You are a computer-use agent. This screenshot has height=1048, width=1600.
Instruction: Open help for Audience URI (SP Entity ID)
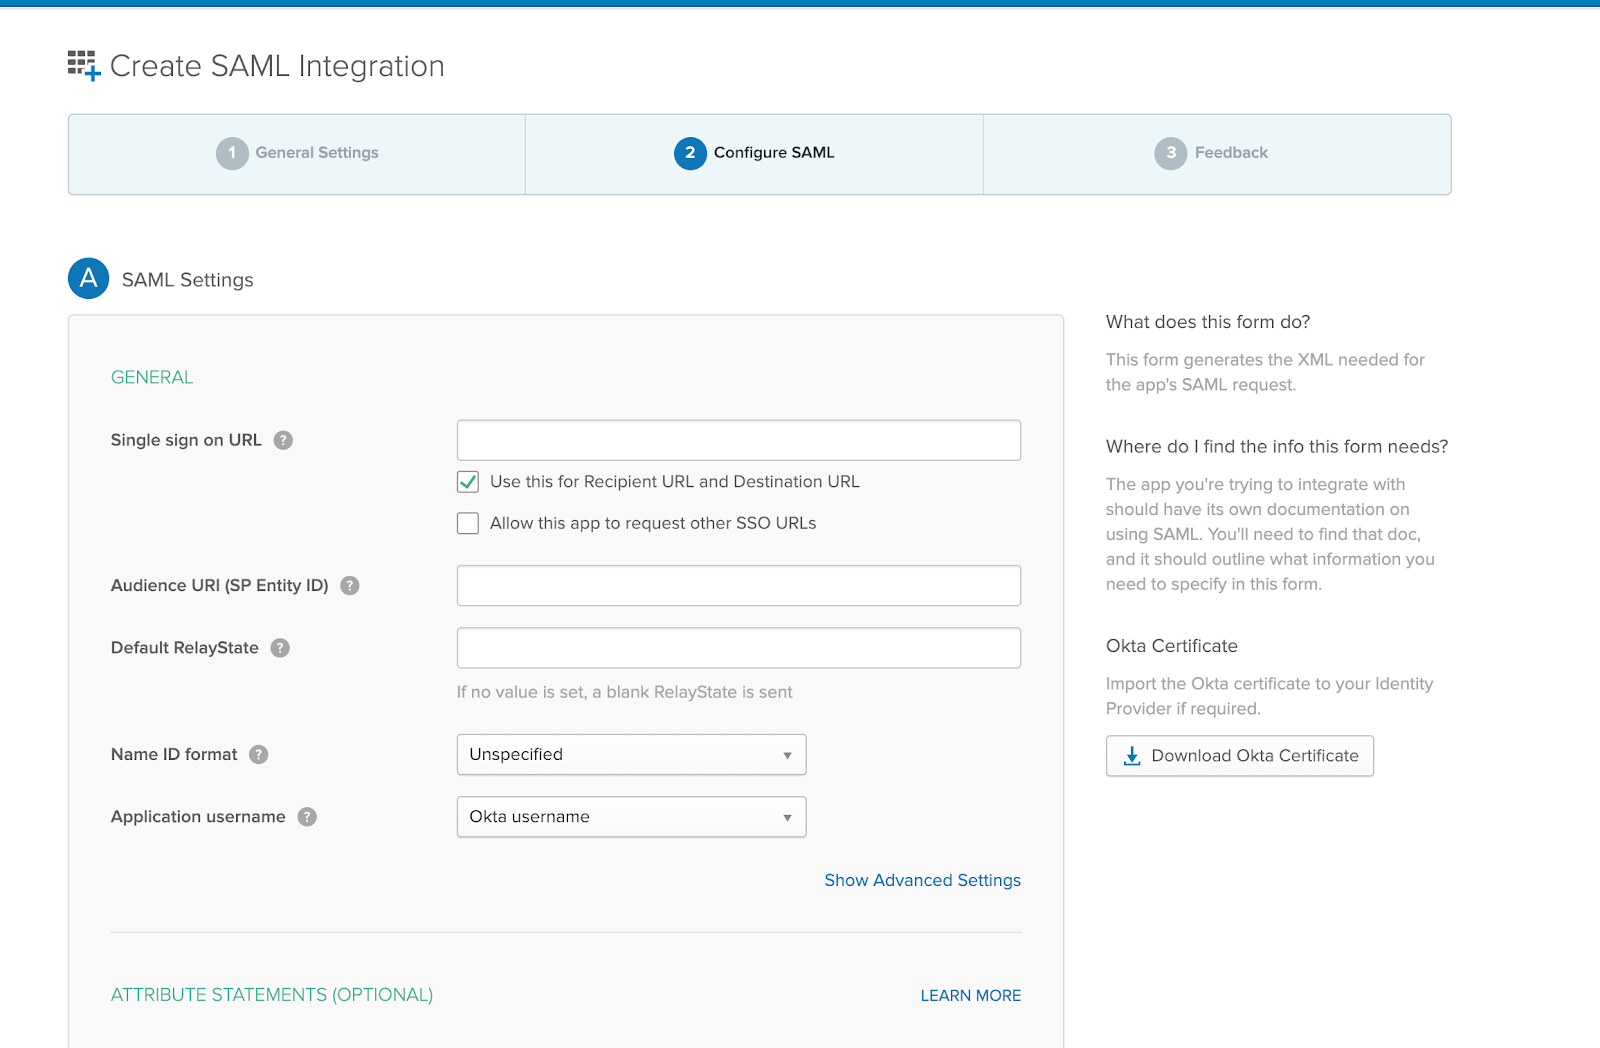349,586
